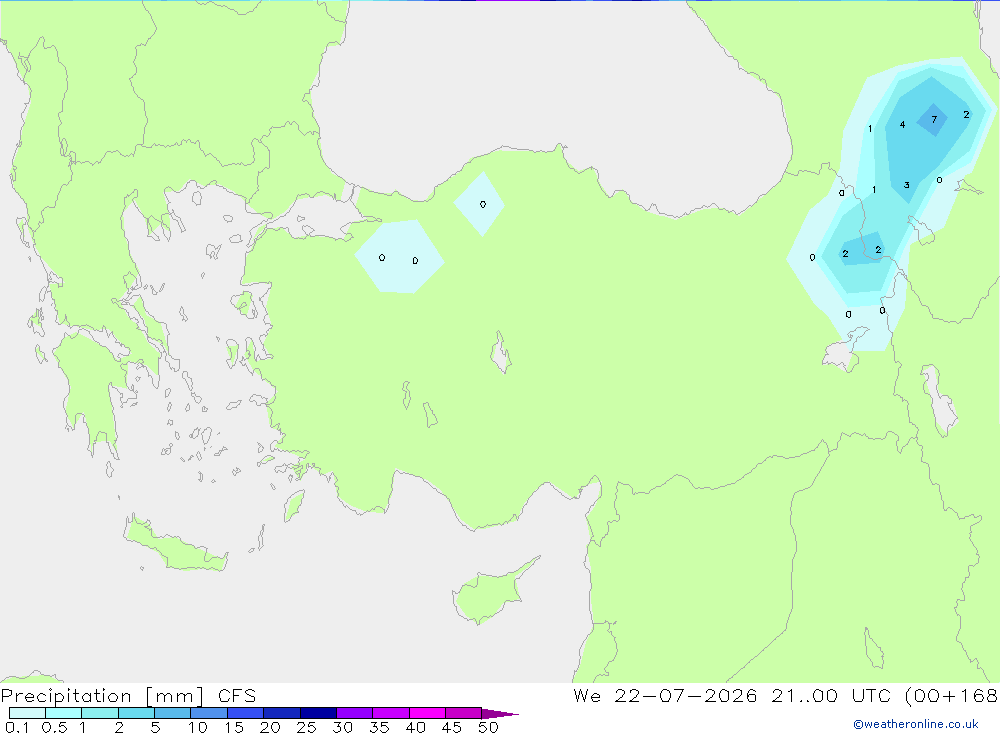Click the 40–45 mm magenta legend swatch
The height and width of the screenshot is (733, 1000).
[x=427, y=713]
